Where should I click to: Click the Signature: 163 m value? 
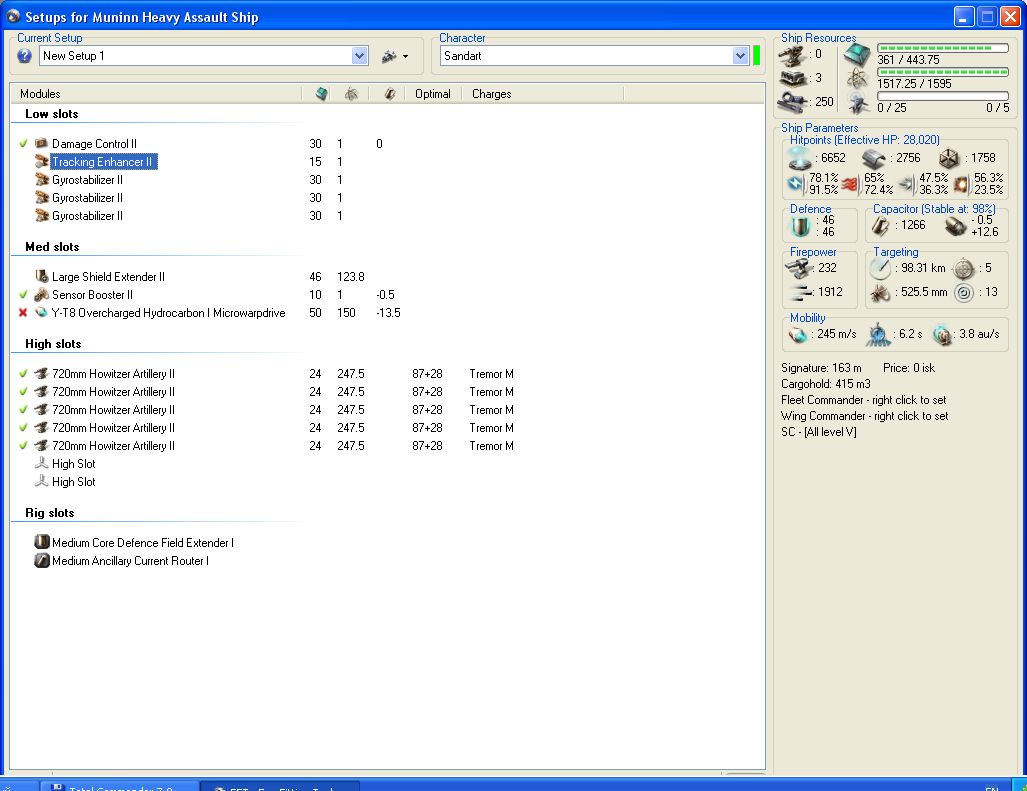pyautogui.click(x=821, y=368)
